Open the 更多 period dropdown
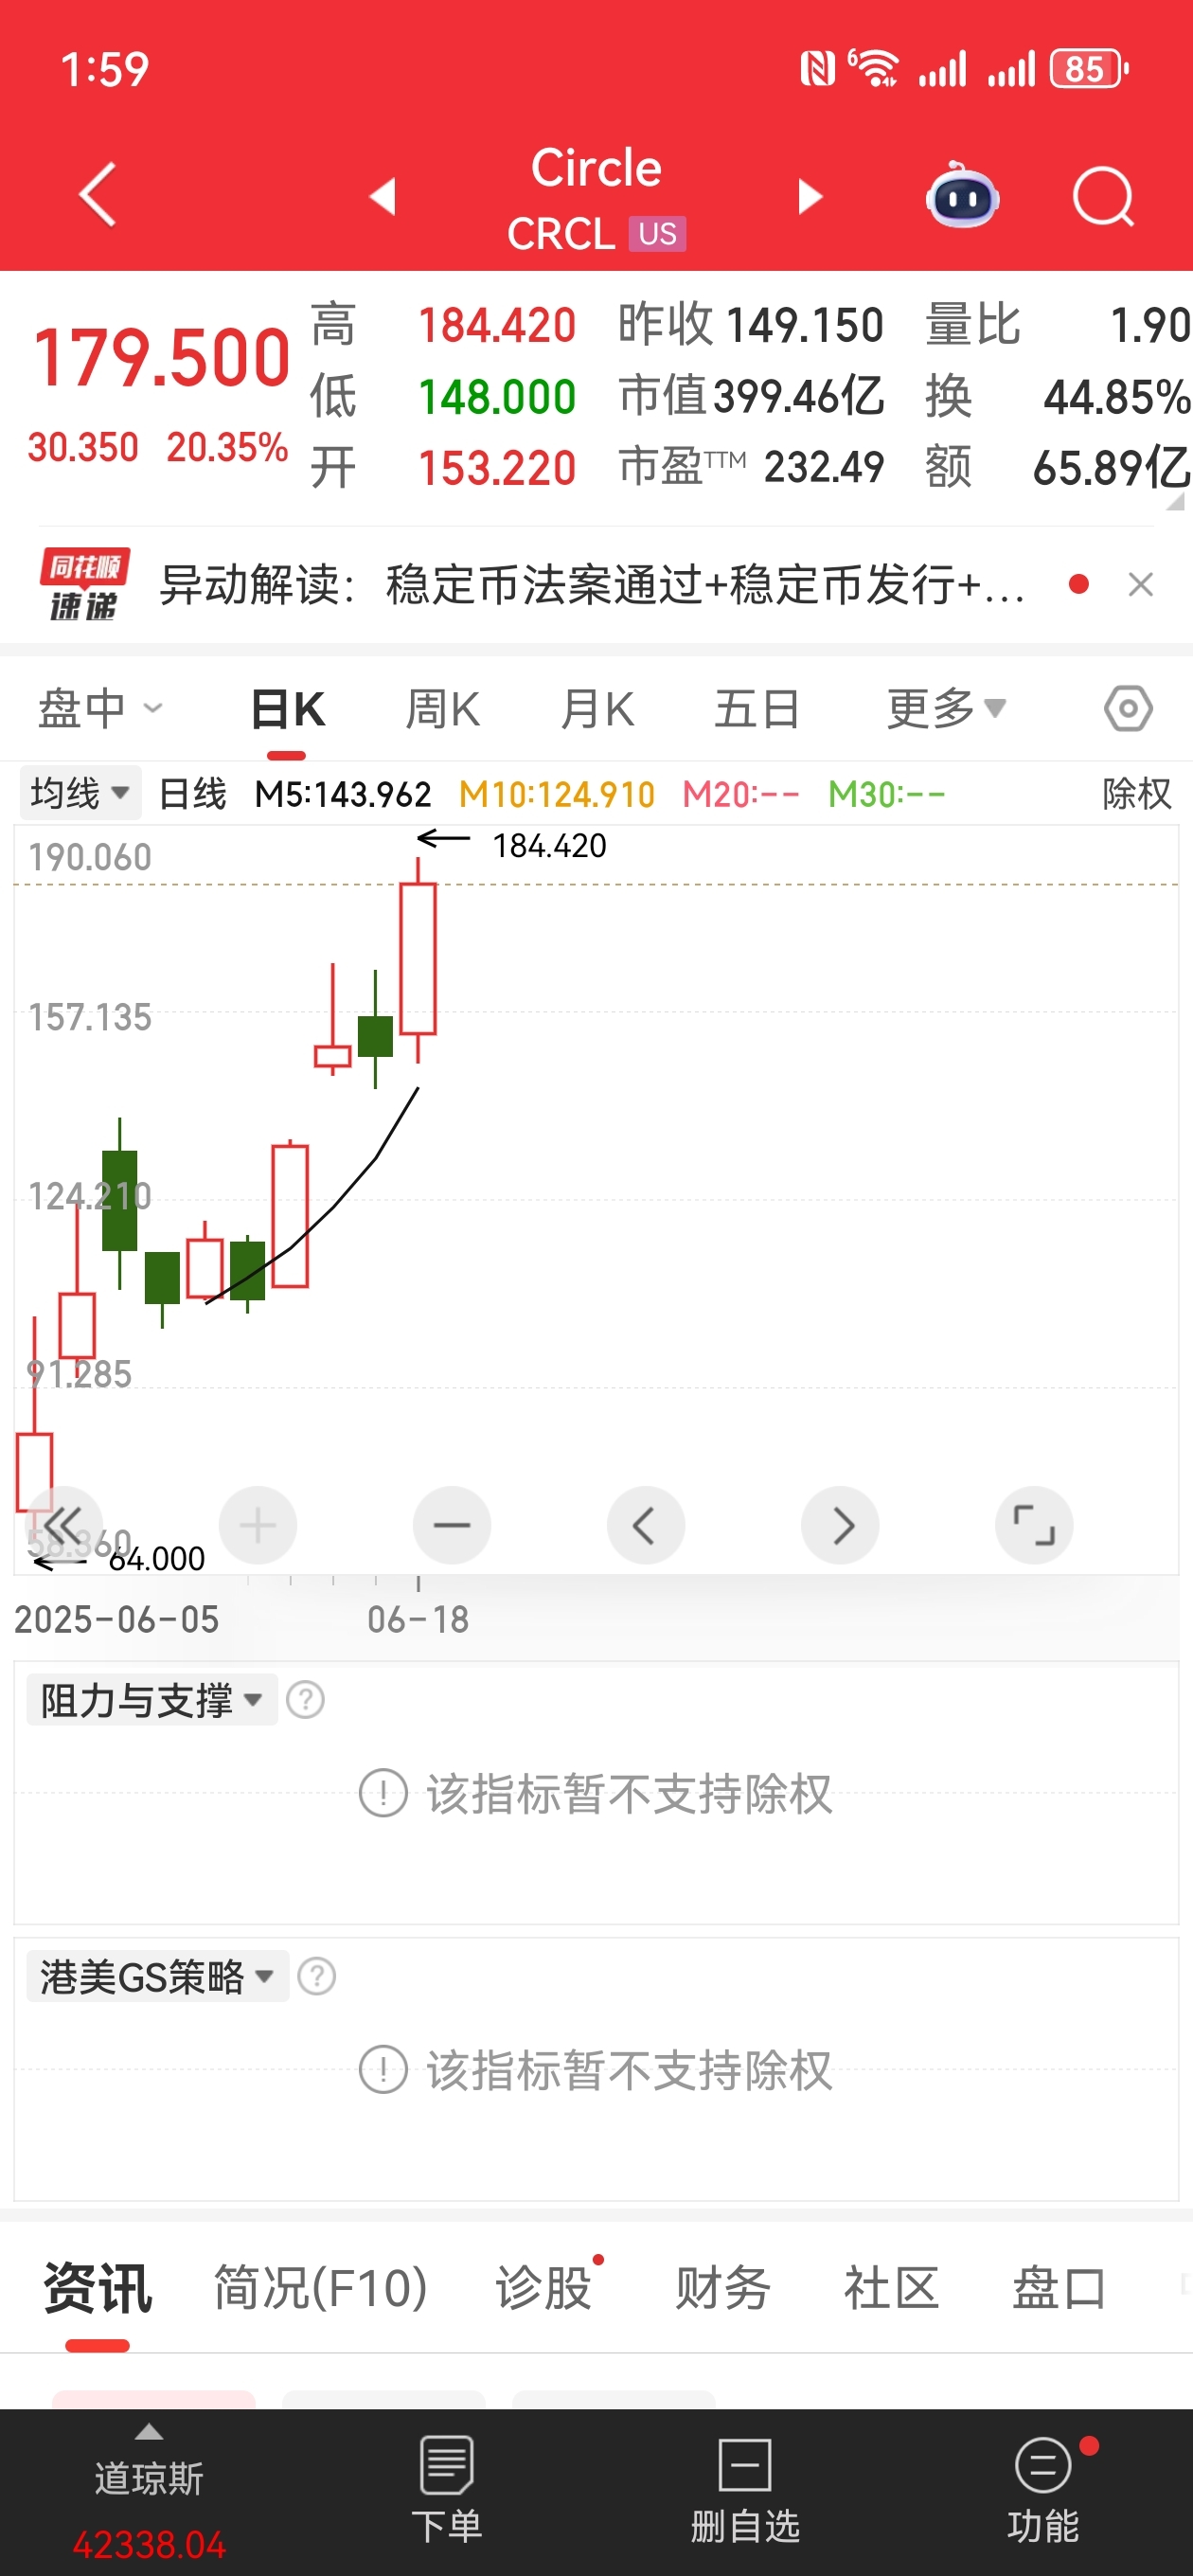This screenshot has height=2576, width=1193. pos(946,709)
